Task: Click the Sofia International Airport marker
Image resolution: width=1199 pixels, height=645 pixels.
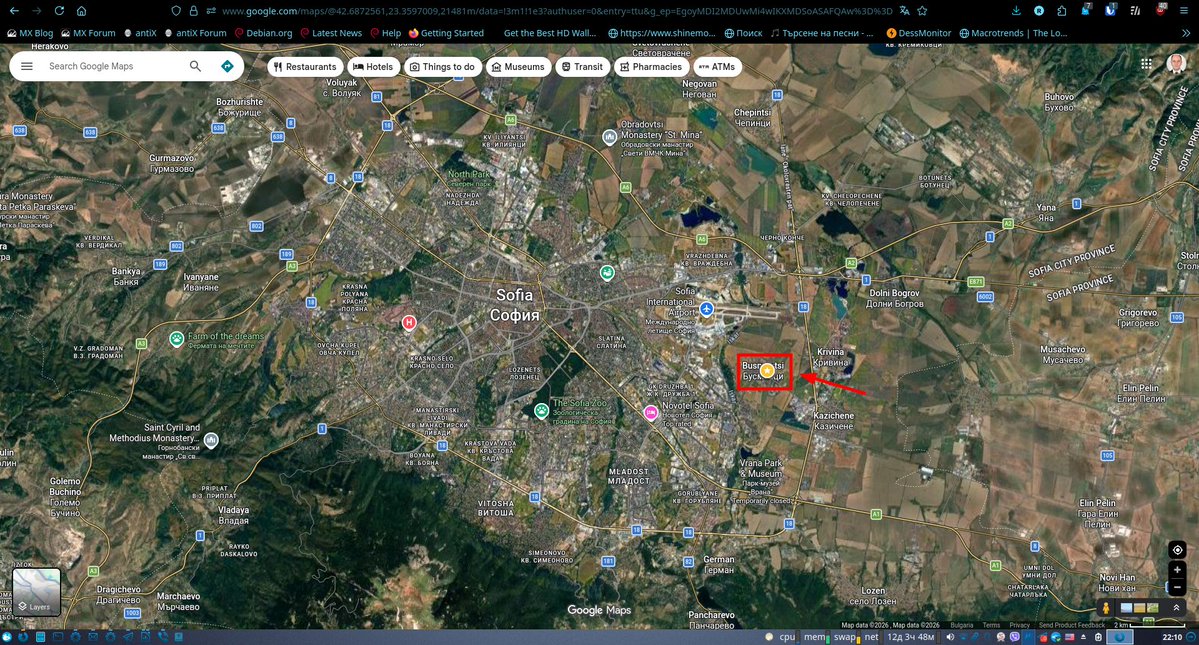Action: 707,310
